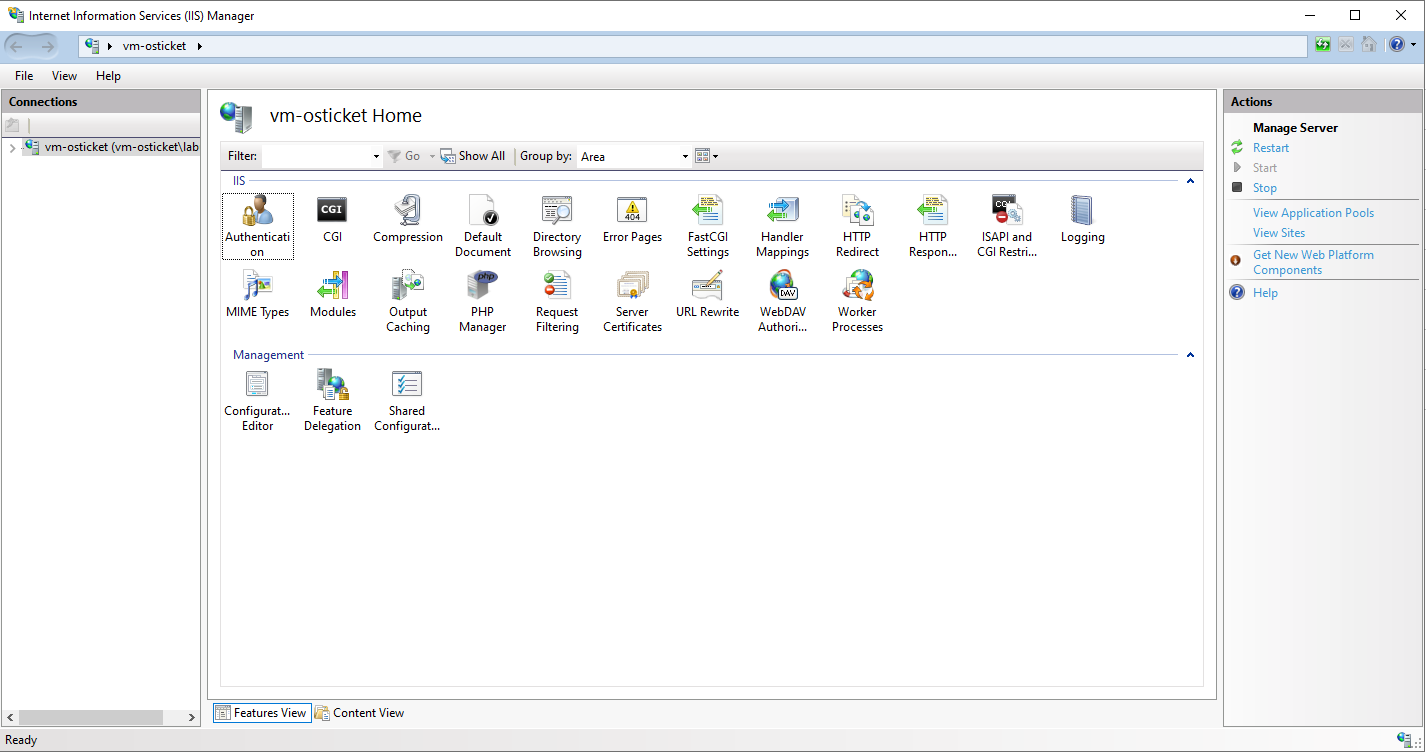Open Directory Browsing settings

point(557,226)
